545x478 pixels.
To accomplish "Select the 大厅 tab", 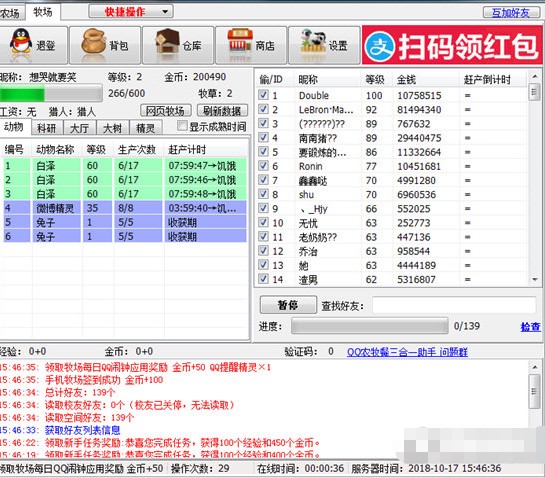I will [79, 128].
